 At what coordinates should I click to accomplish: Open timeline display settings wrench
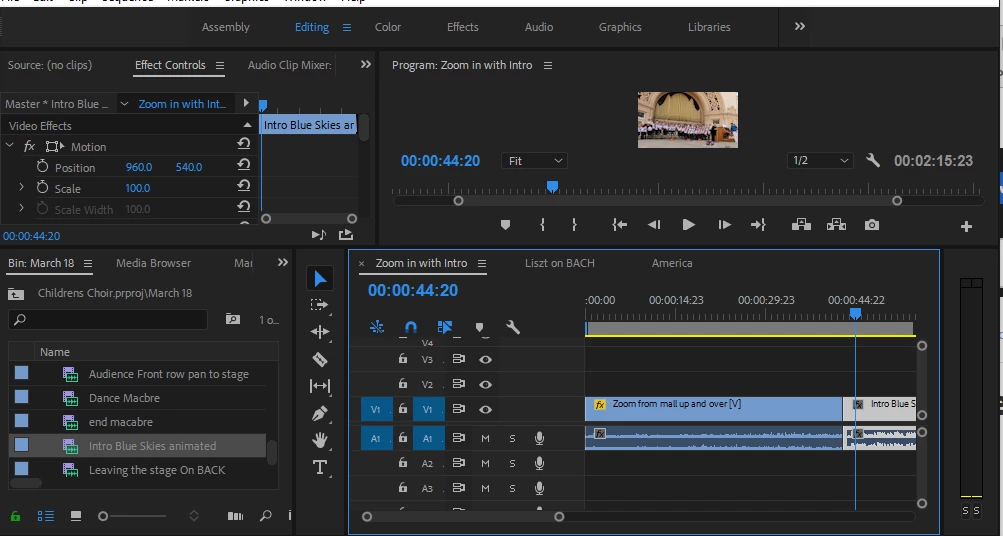pos(513,327)
